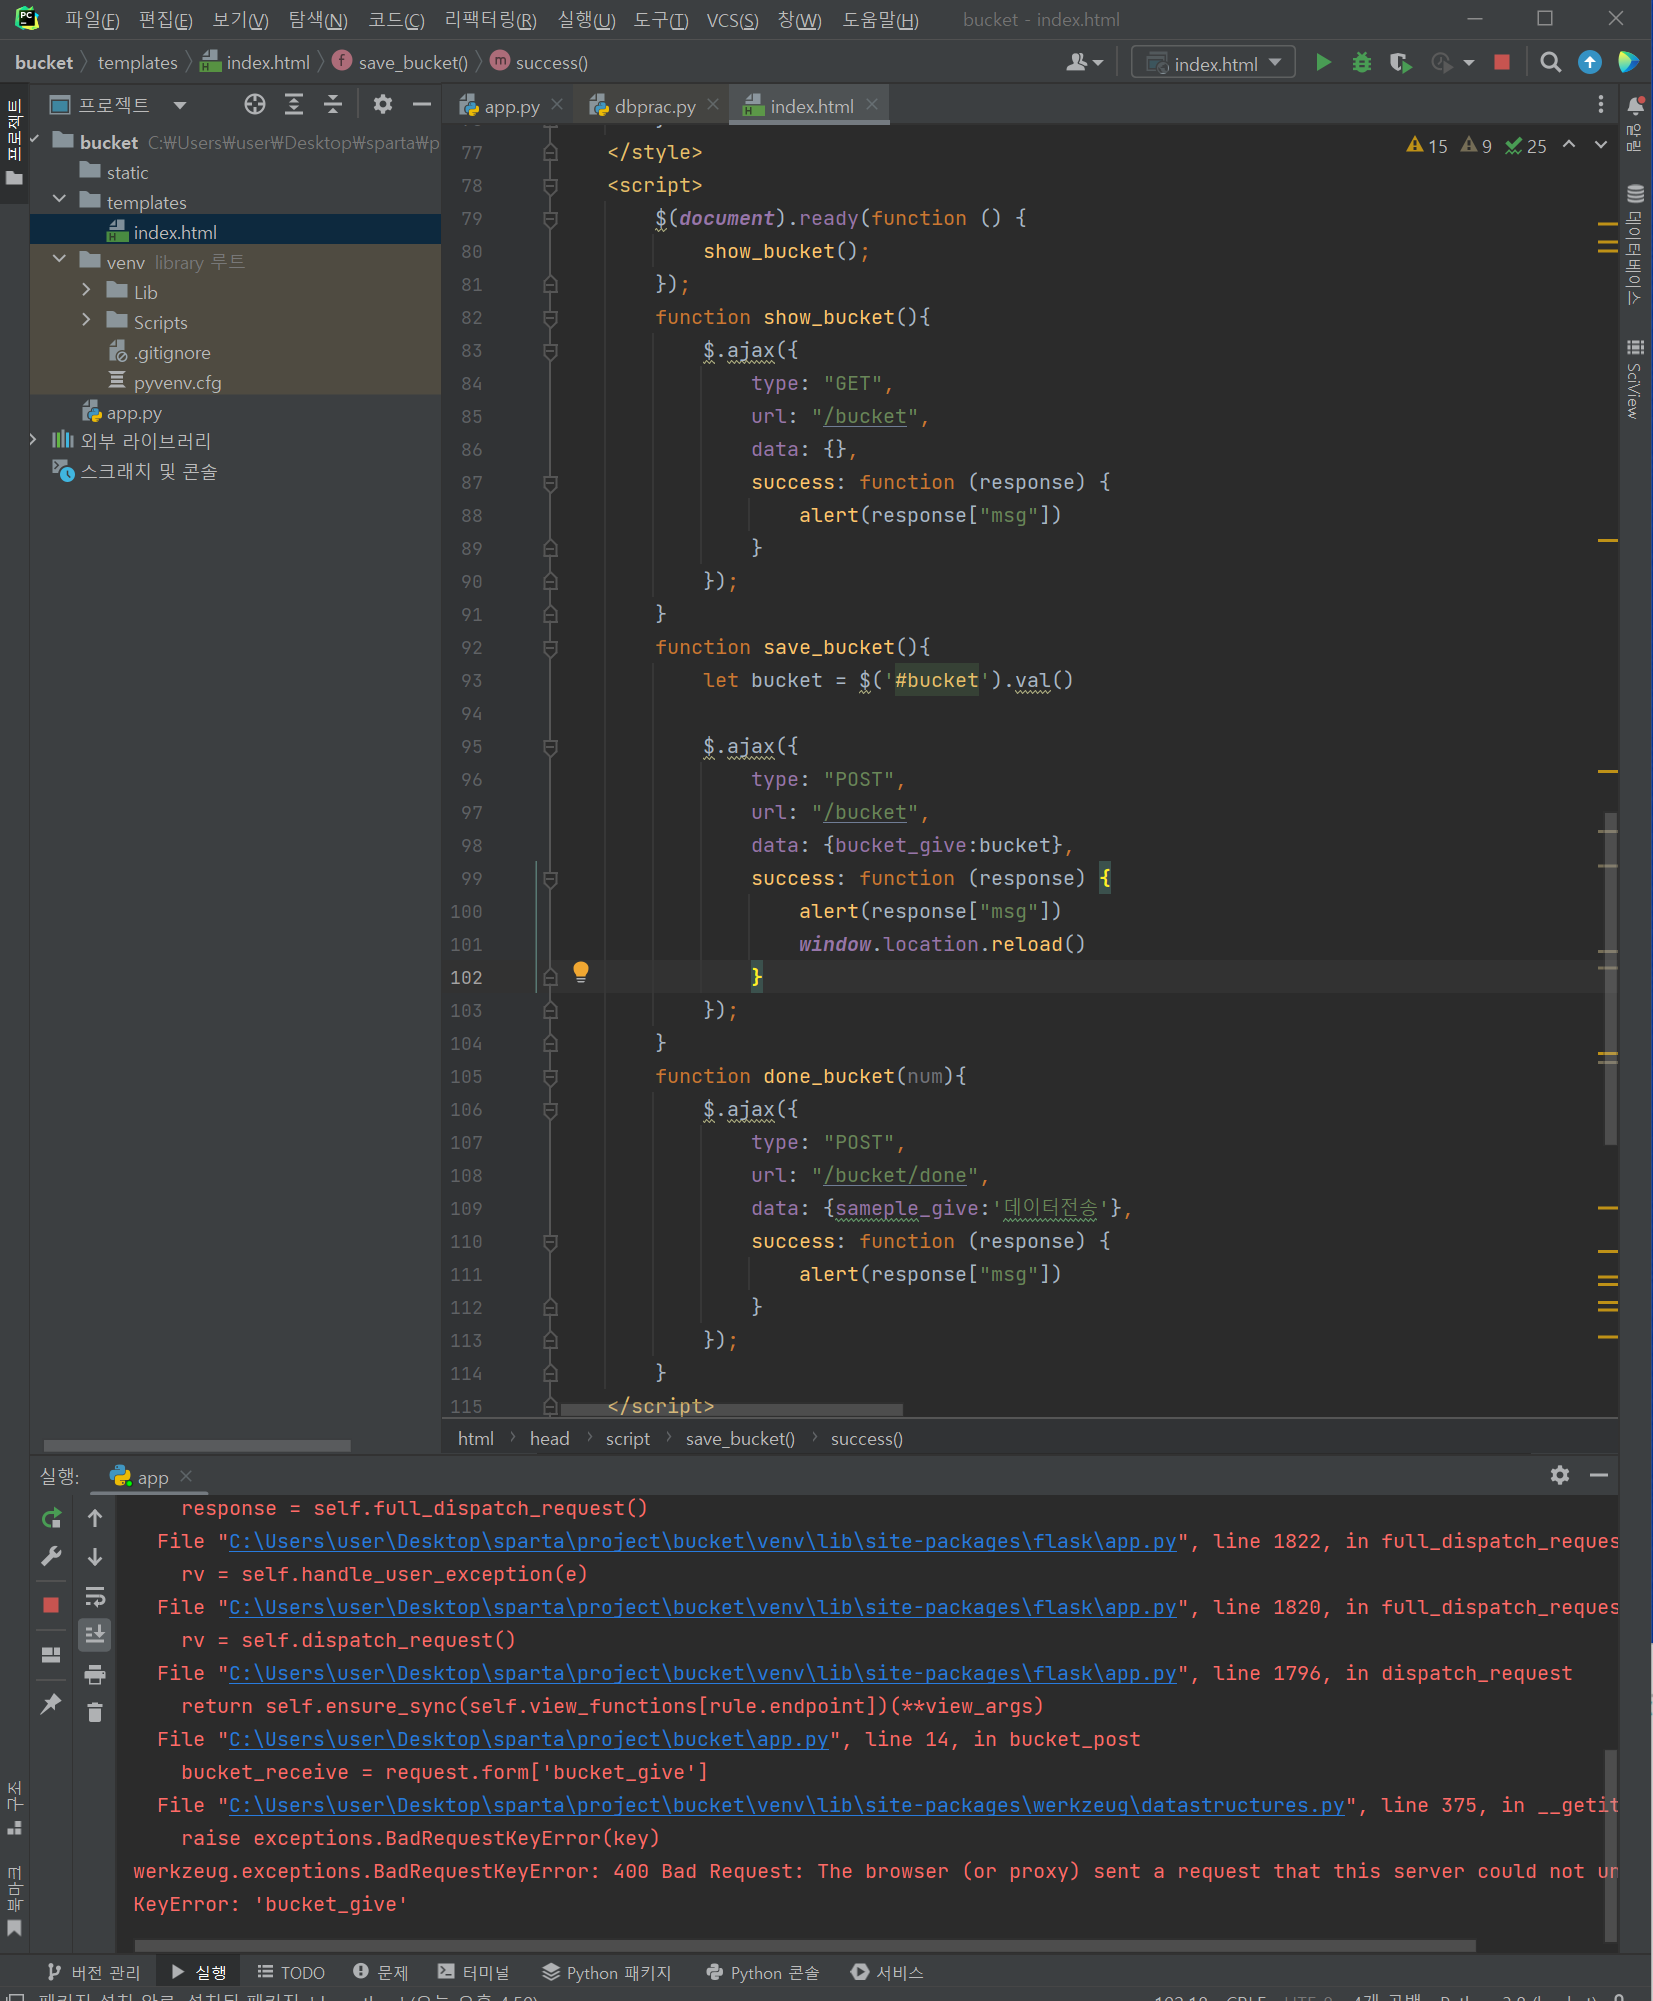Start debugging with the bug icon
Viewport: 1653px width, 2001px height.
1362,63
